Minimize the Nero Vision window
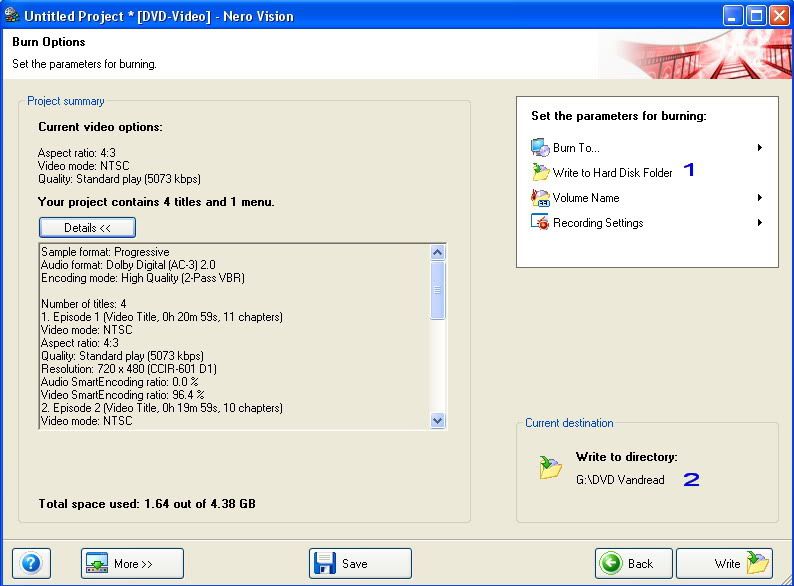Image resolution: width=794 pixels, height=586 pixels. 732,16
